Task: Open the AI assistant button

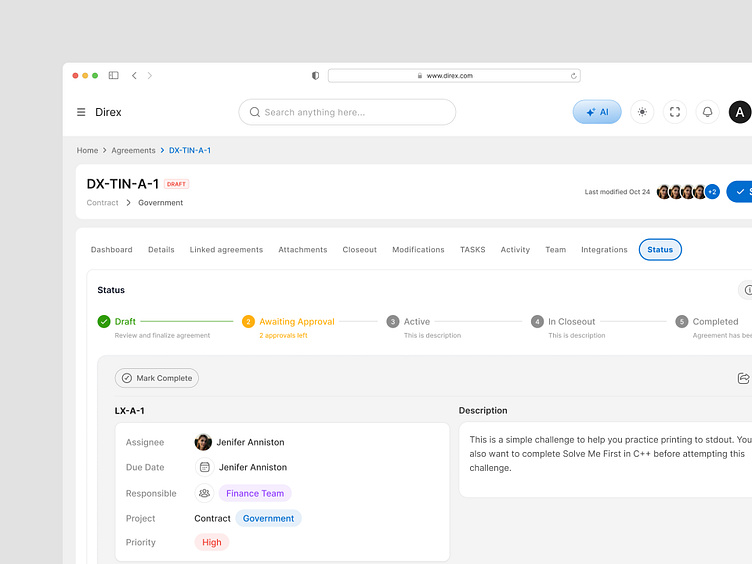Action: pos(597,112)
